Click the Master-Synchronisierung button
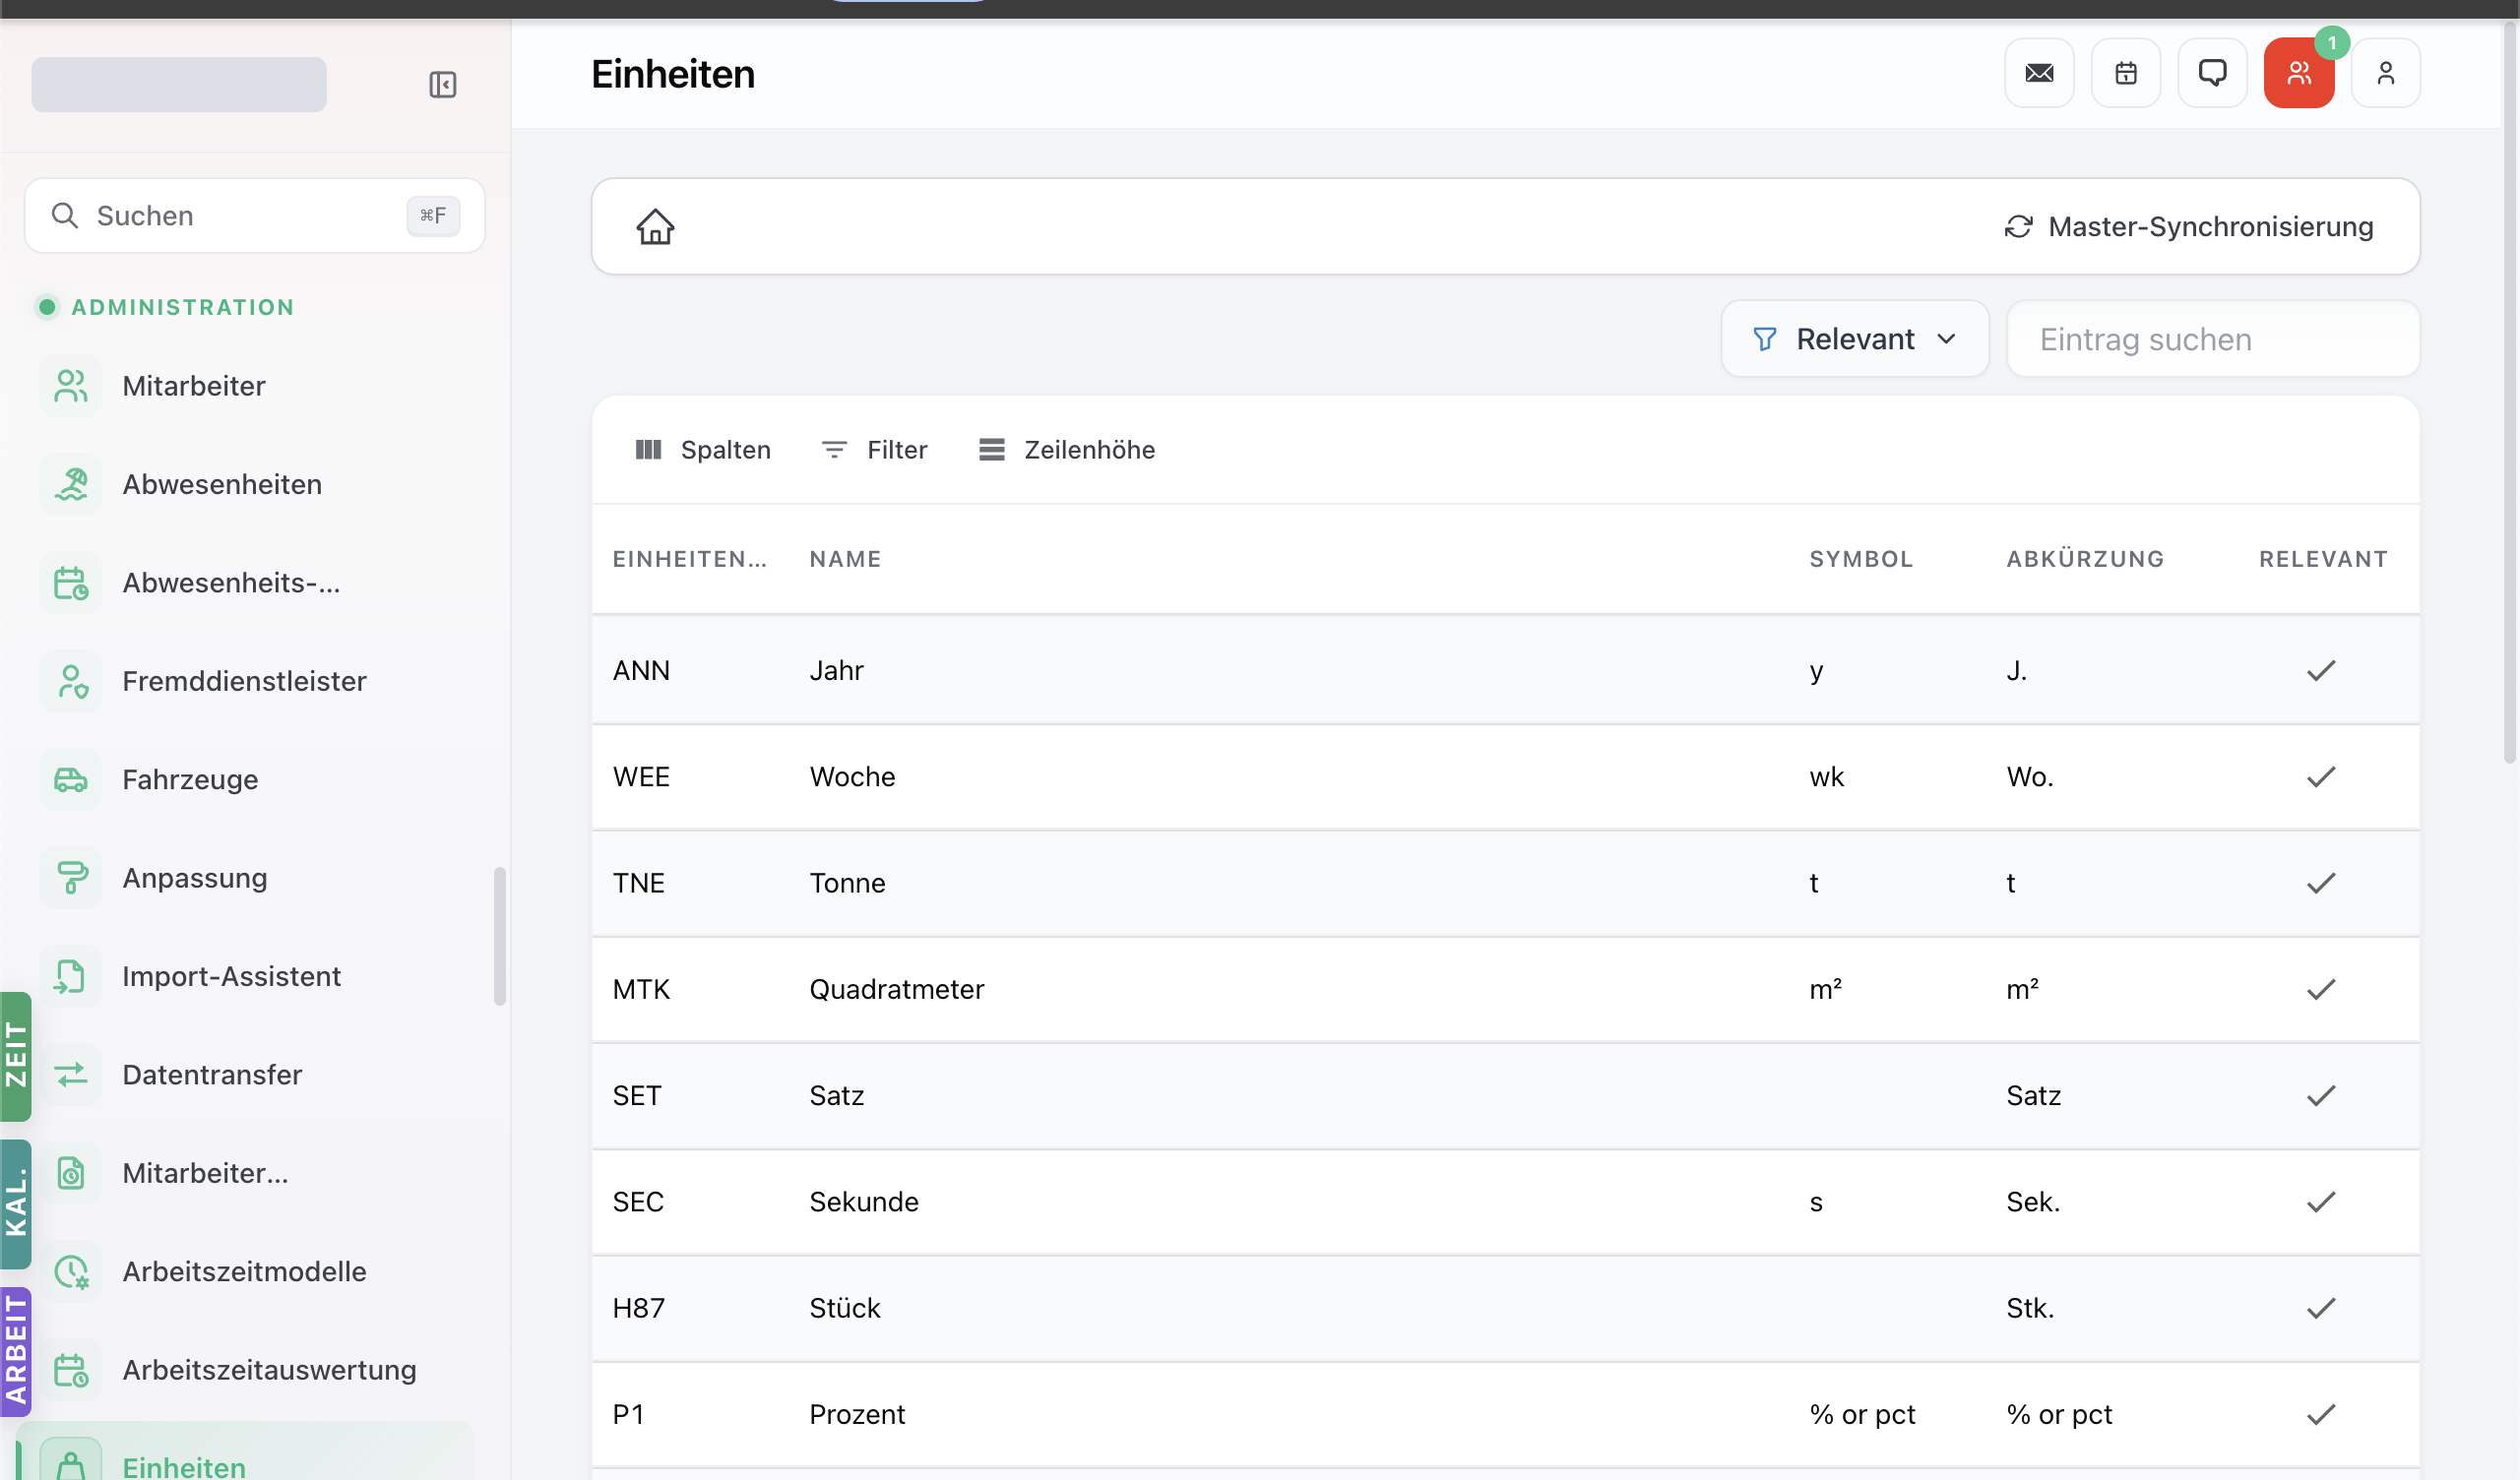 click(x=2189, y=227)
